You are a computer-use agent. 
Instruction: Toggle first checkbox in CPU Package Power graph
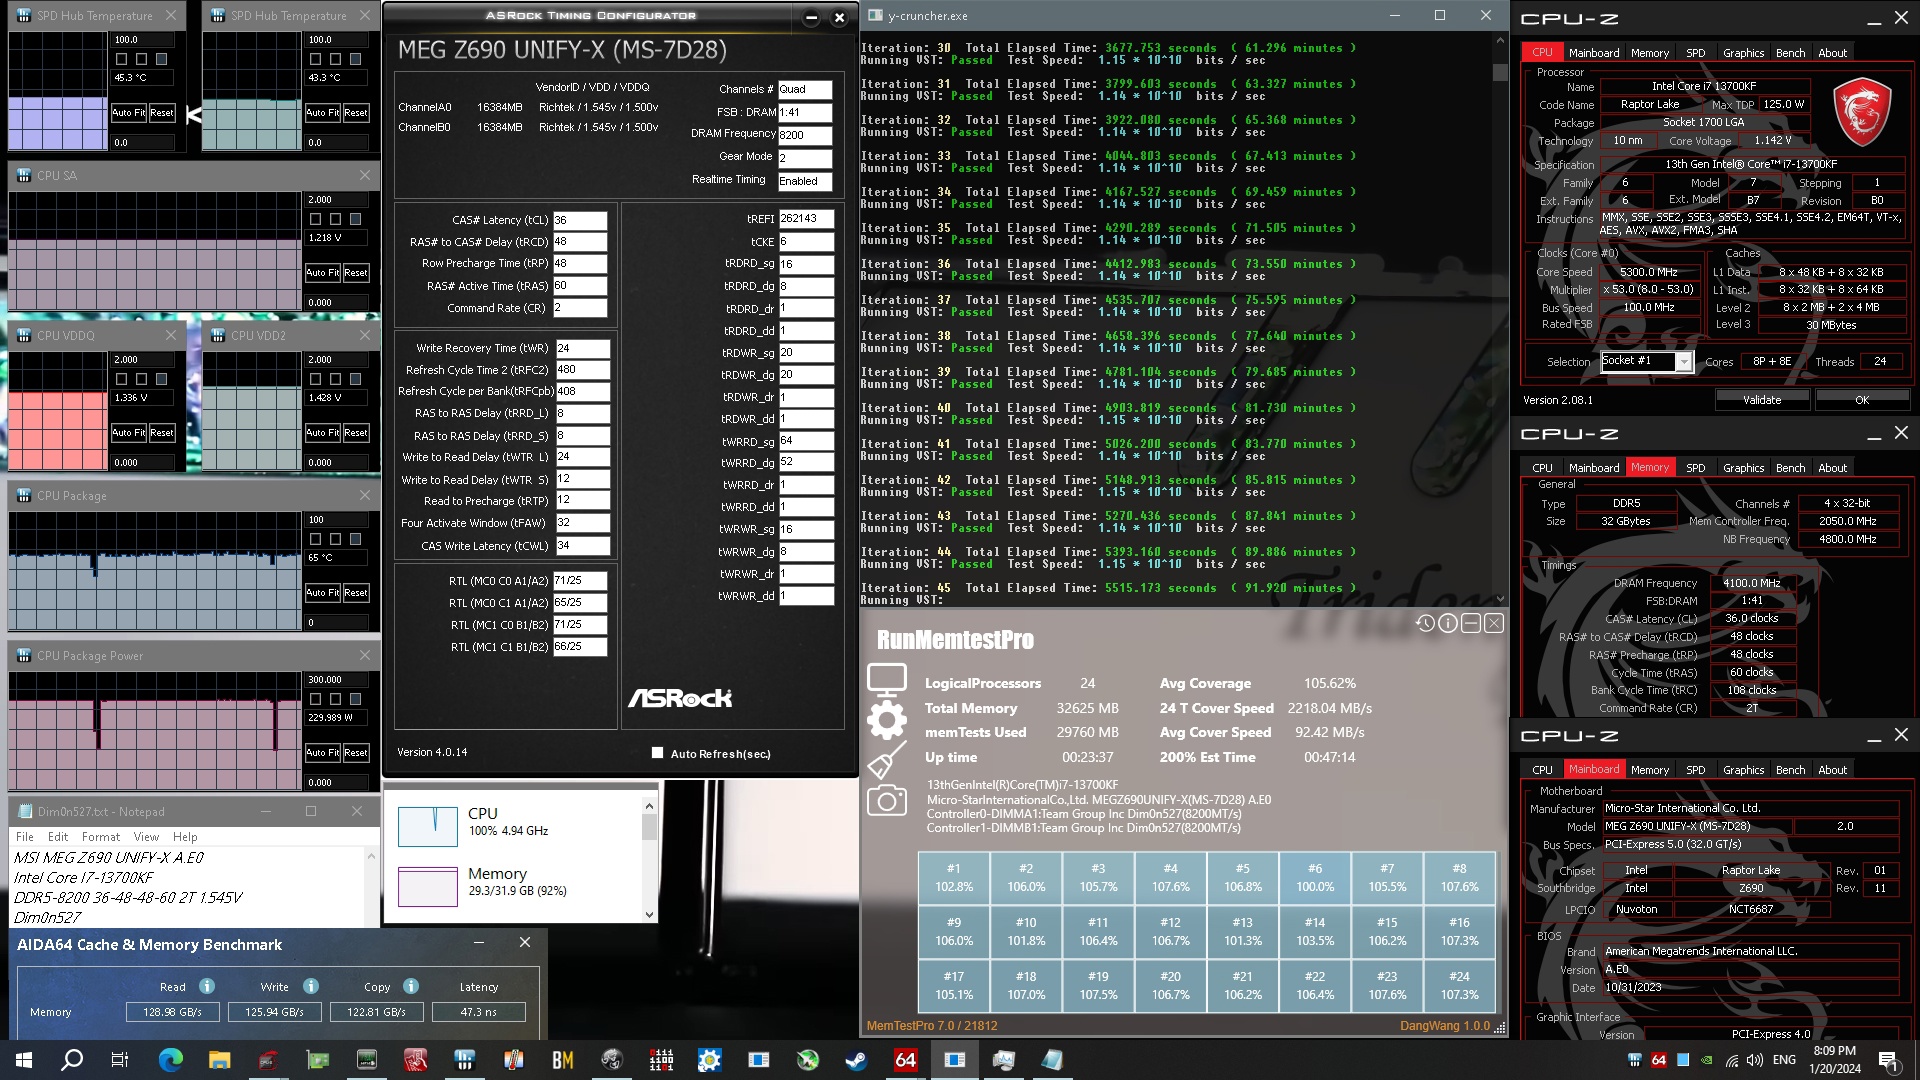pos(316,699)
